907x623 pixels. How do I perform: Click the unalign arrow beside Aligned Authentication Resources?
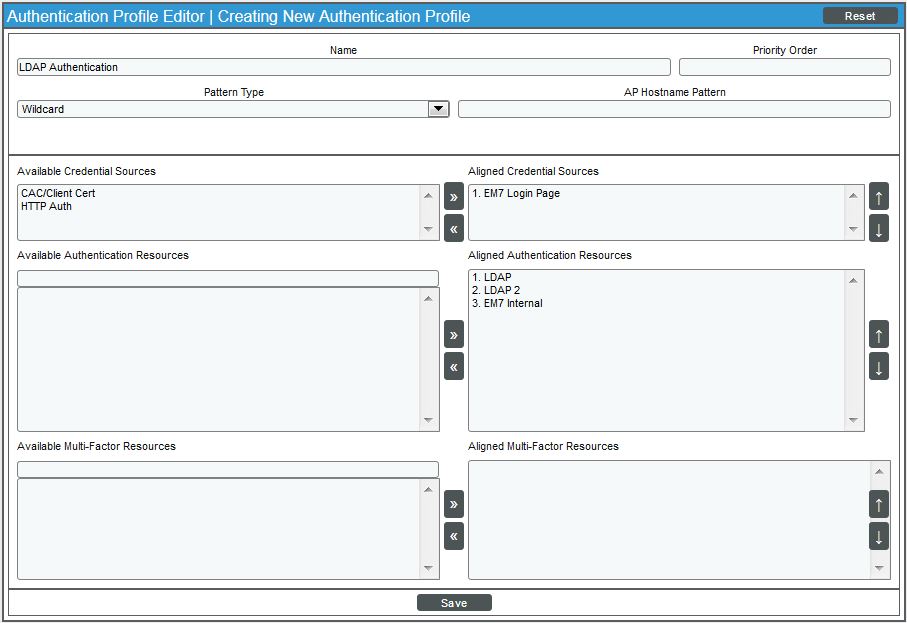click(453, 367)
